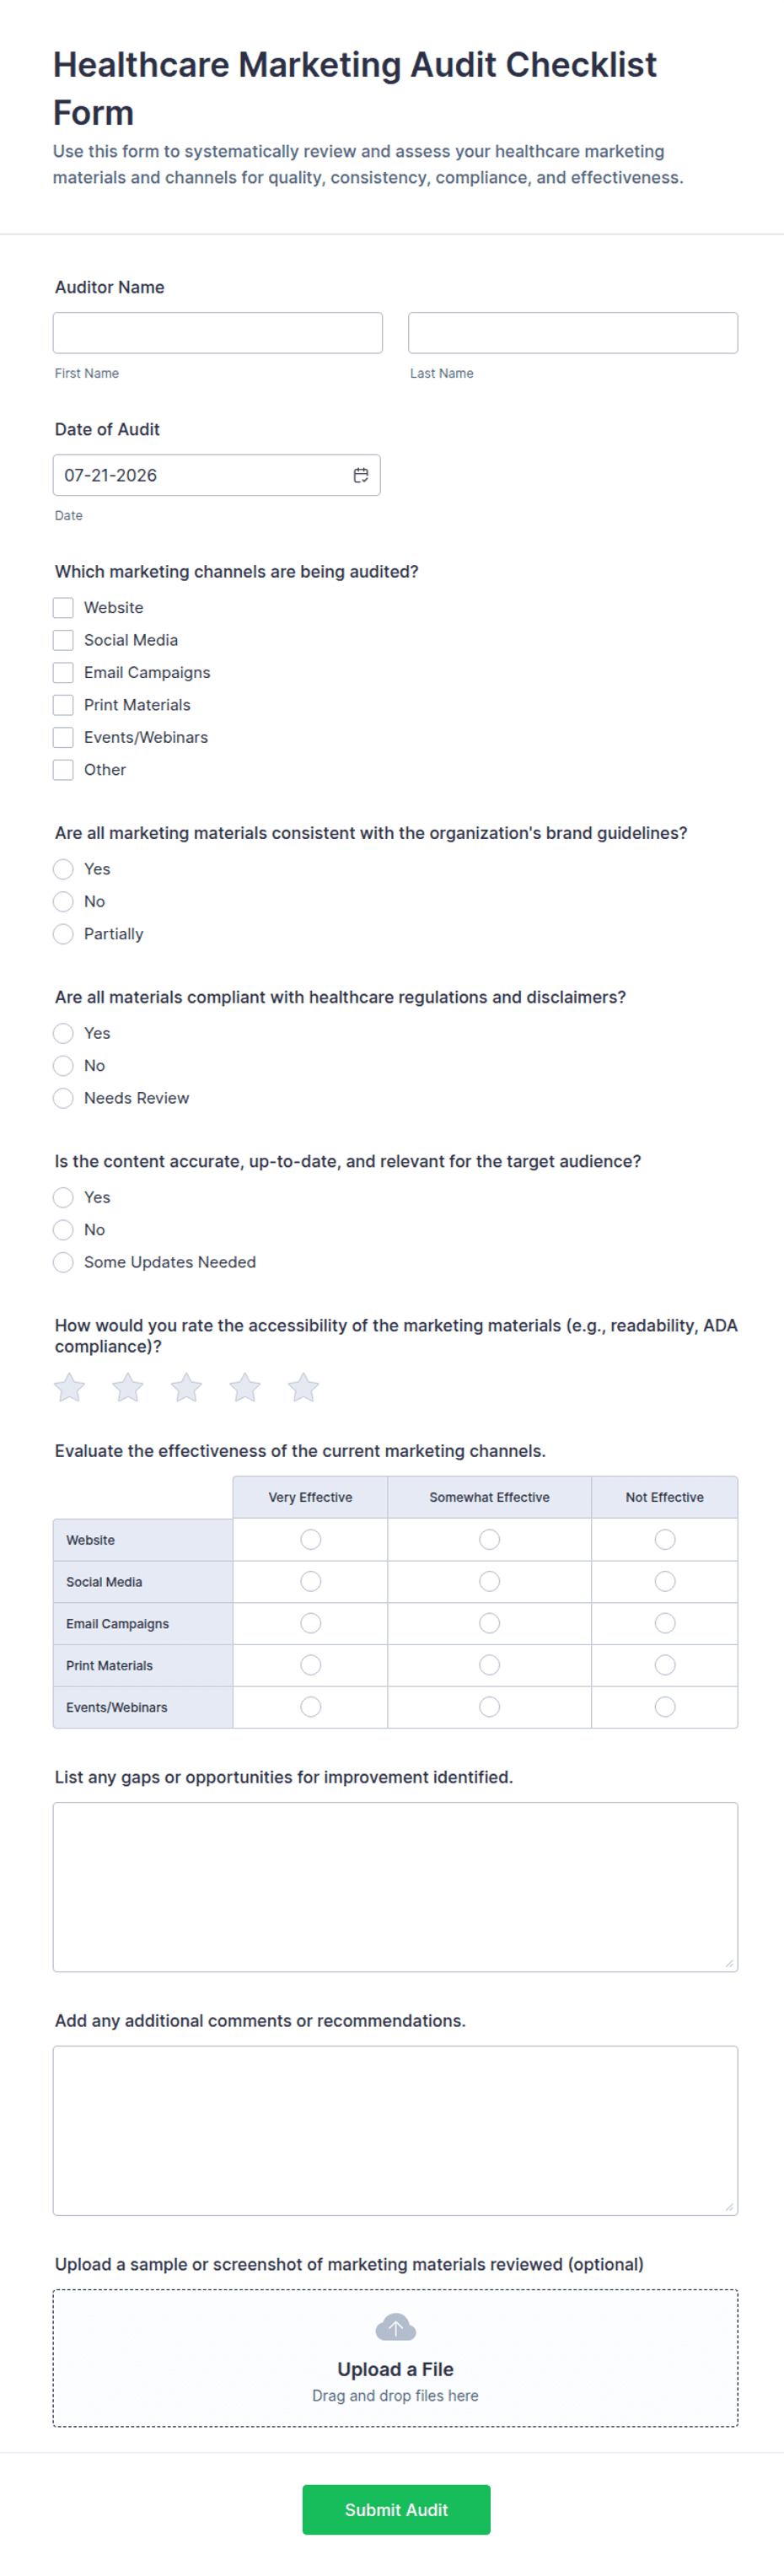
Task: Rate accessibility two stars
Action: (128, 1387)
